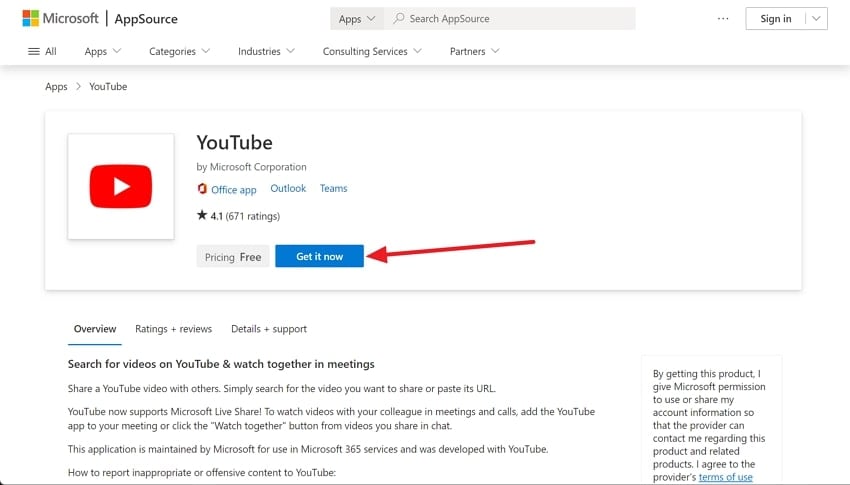Go to Apps breadcrumb link
Image resolution: width=850 pixels, height=485 pixels.
(56, 87)
